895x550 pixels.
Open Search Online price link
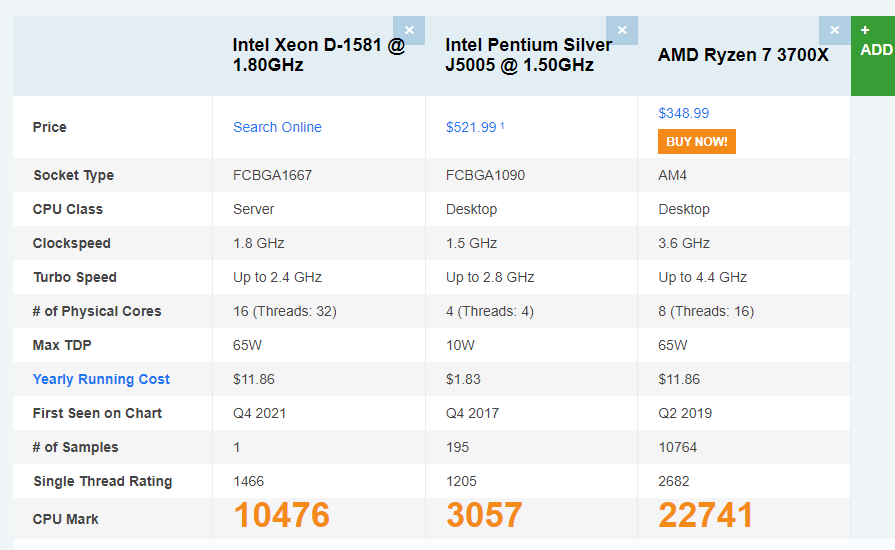(277, 127)
